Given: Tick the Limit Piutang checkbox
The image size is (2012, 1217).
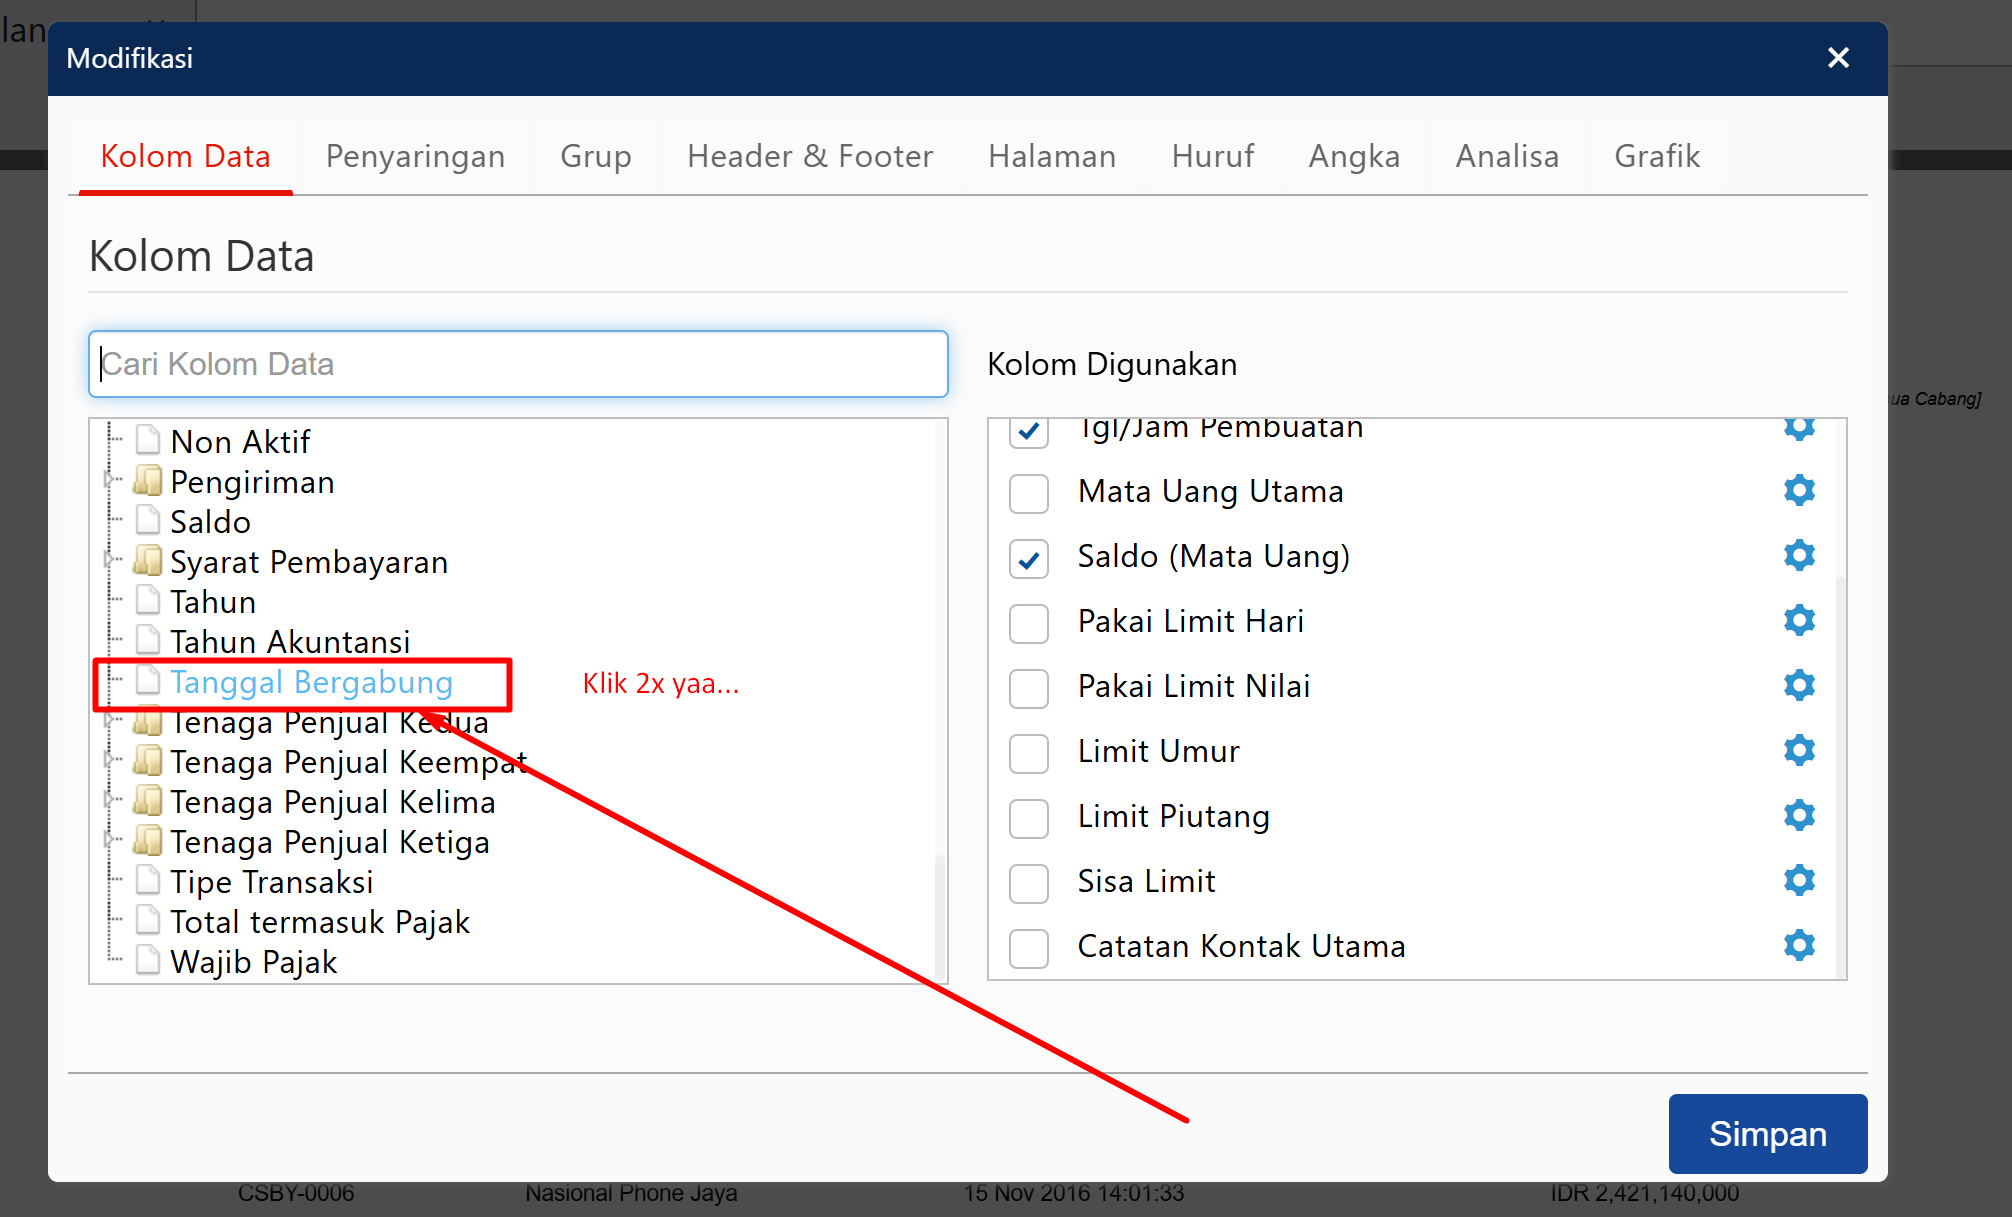Looking at the screenshot, I should (x=1028, y=818).
